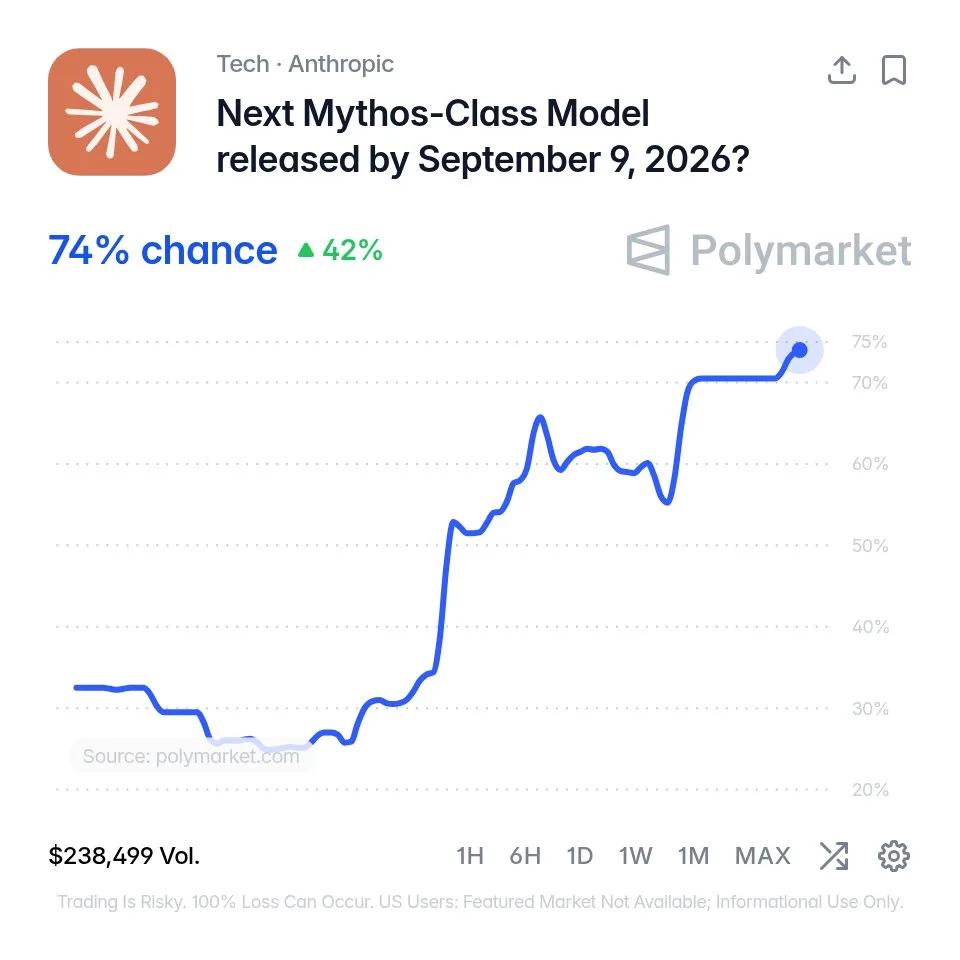
Task: Click the $238,499 Vol. figure
Action: [124, 856]
